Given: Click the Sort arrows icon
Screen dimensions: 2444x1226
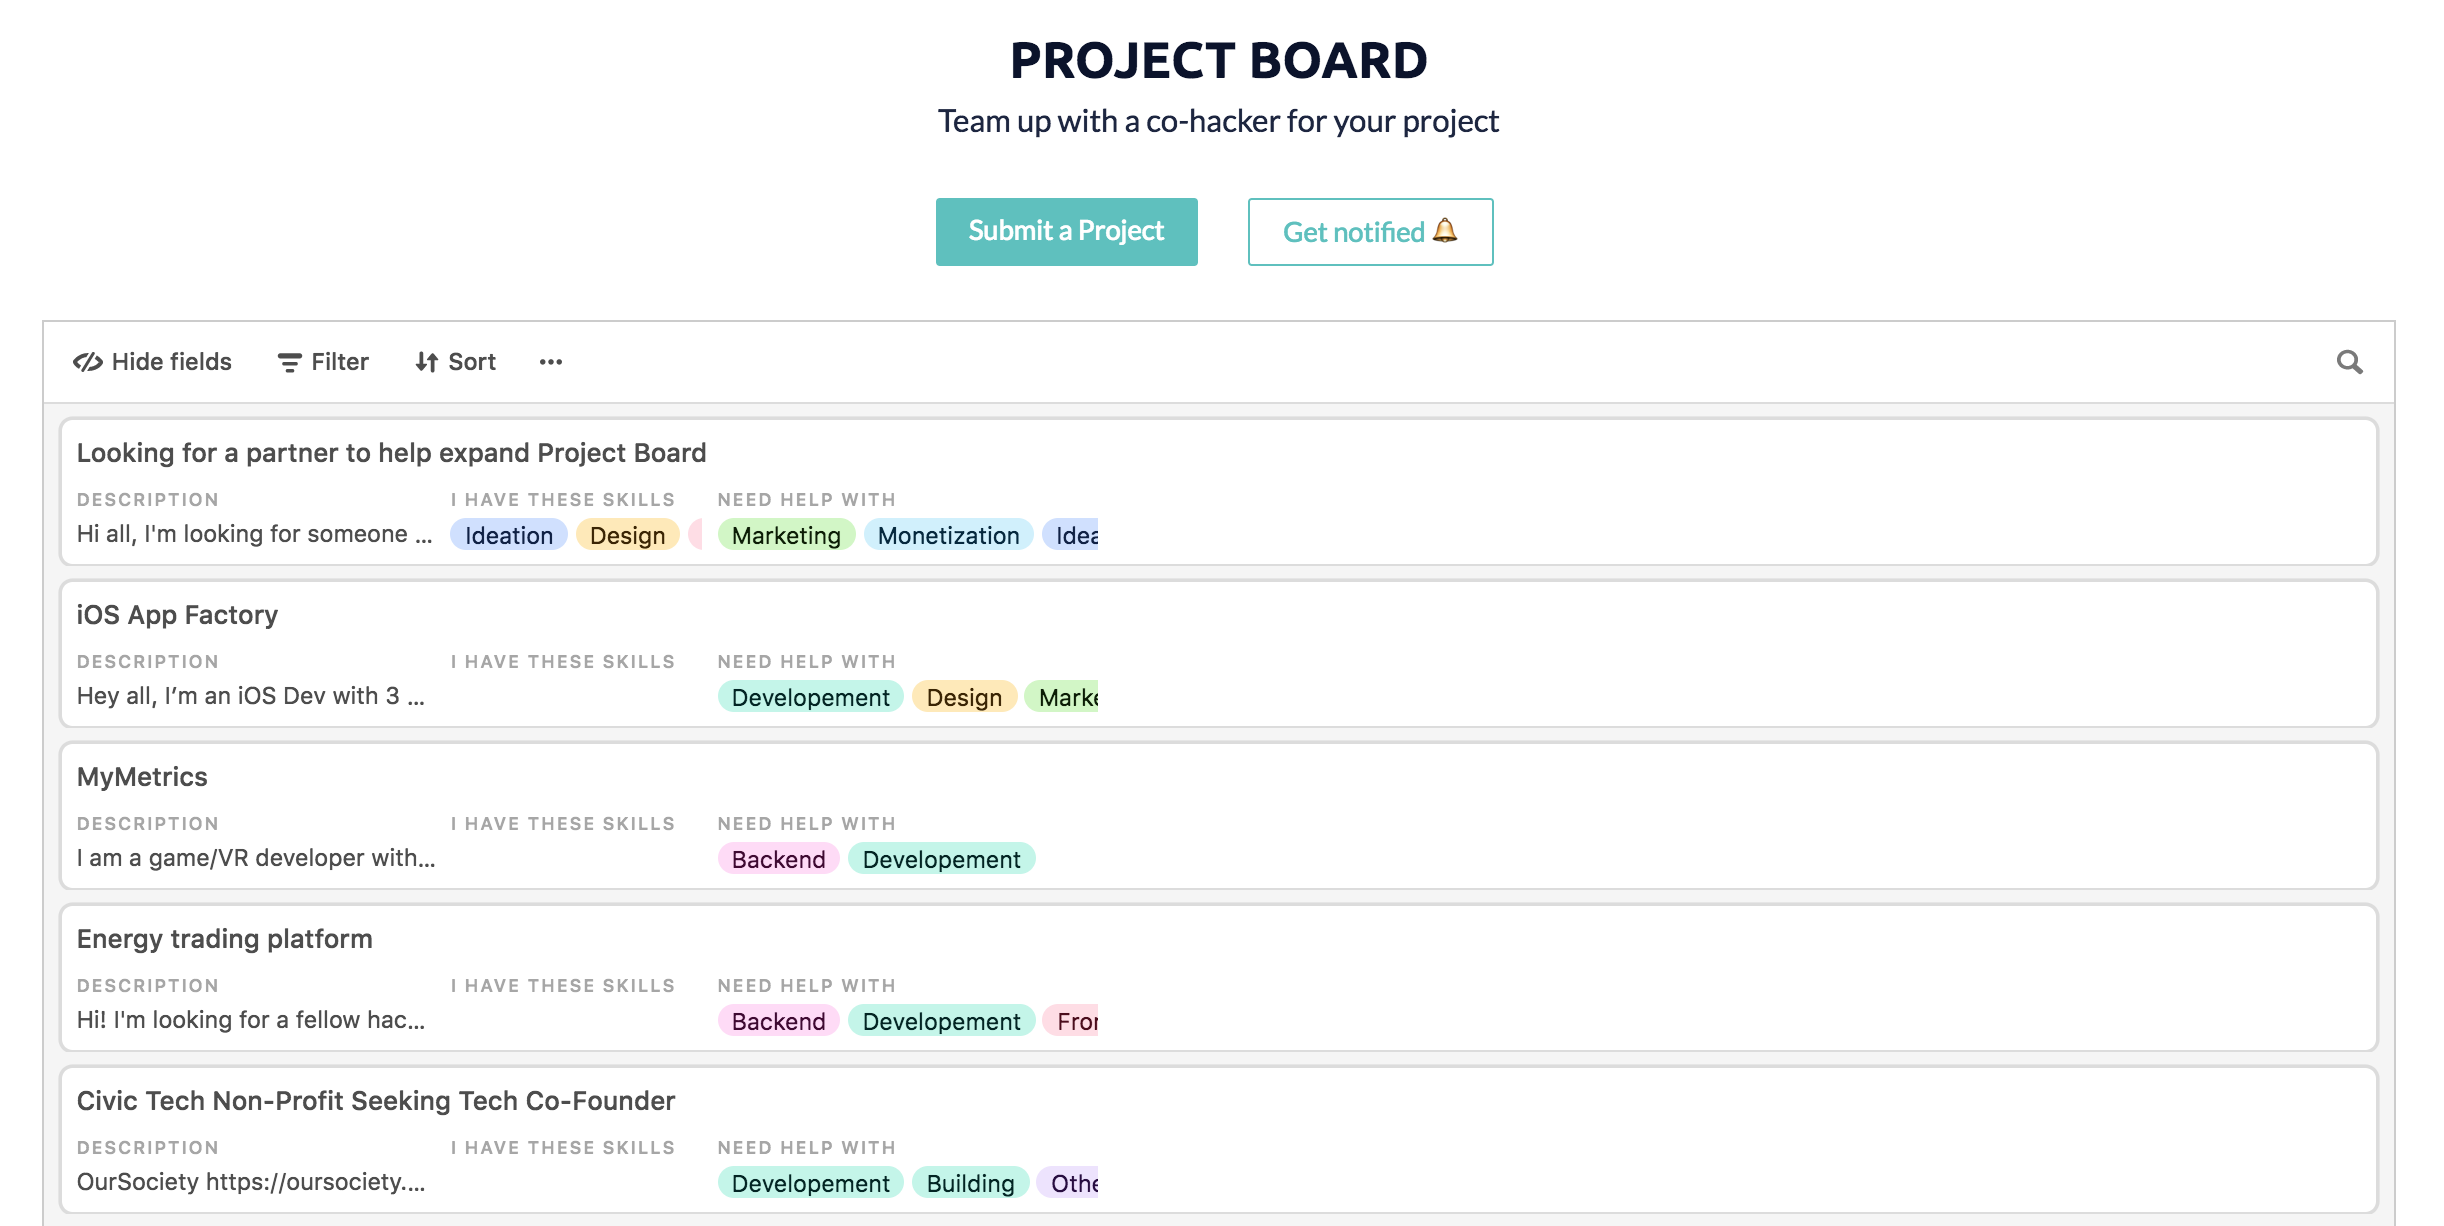Looking at the screenshot, I should point(424,362).
